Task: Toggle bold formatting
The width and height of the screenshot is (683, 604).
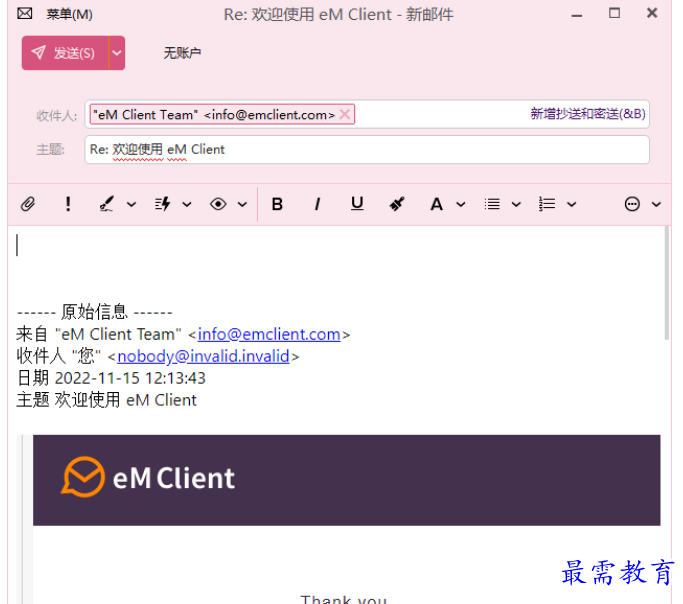Action: pos(277,204)
